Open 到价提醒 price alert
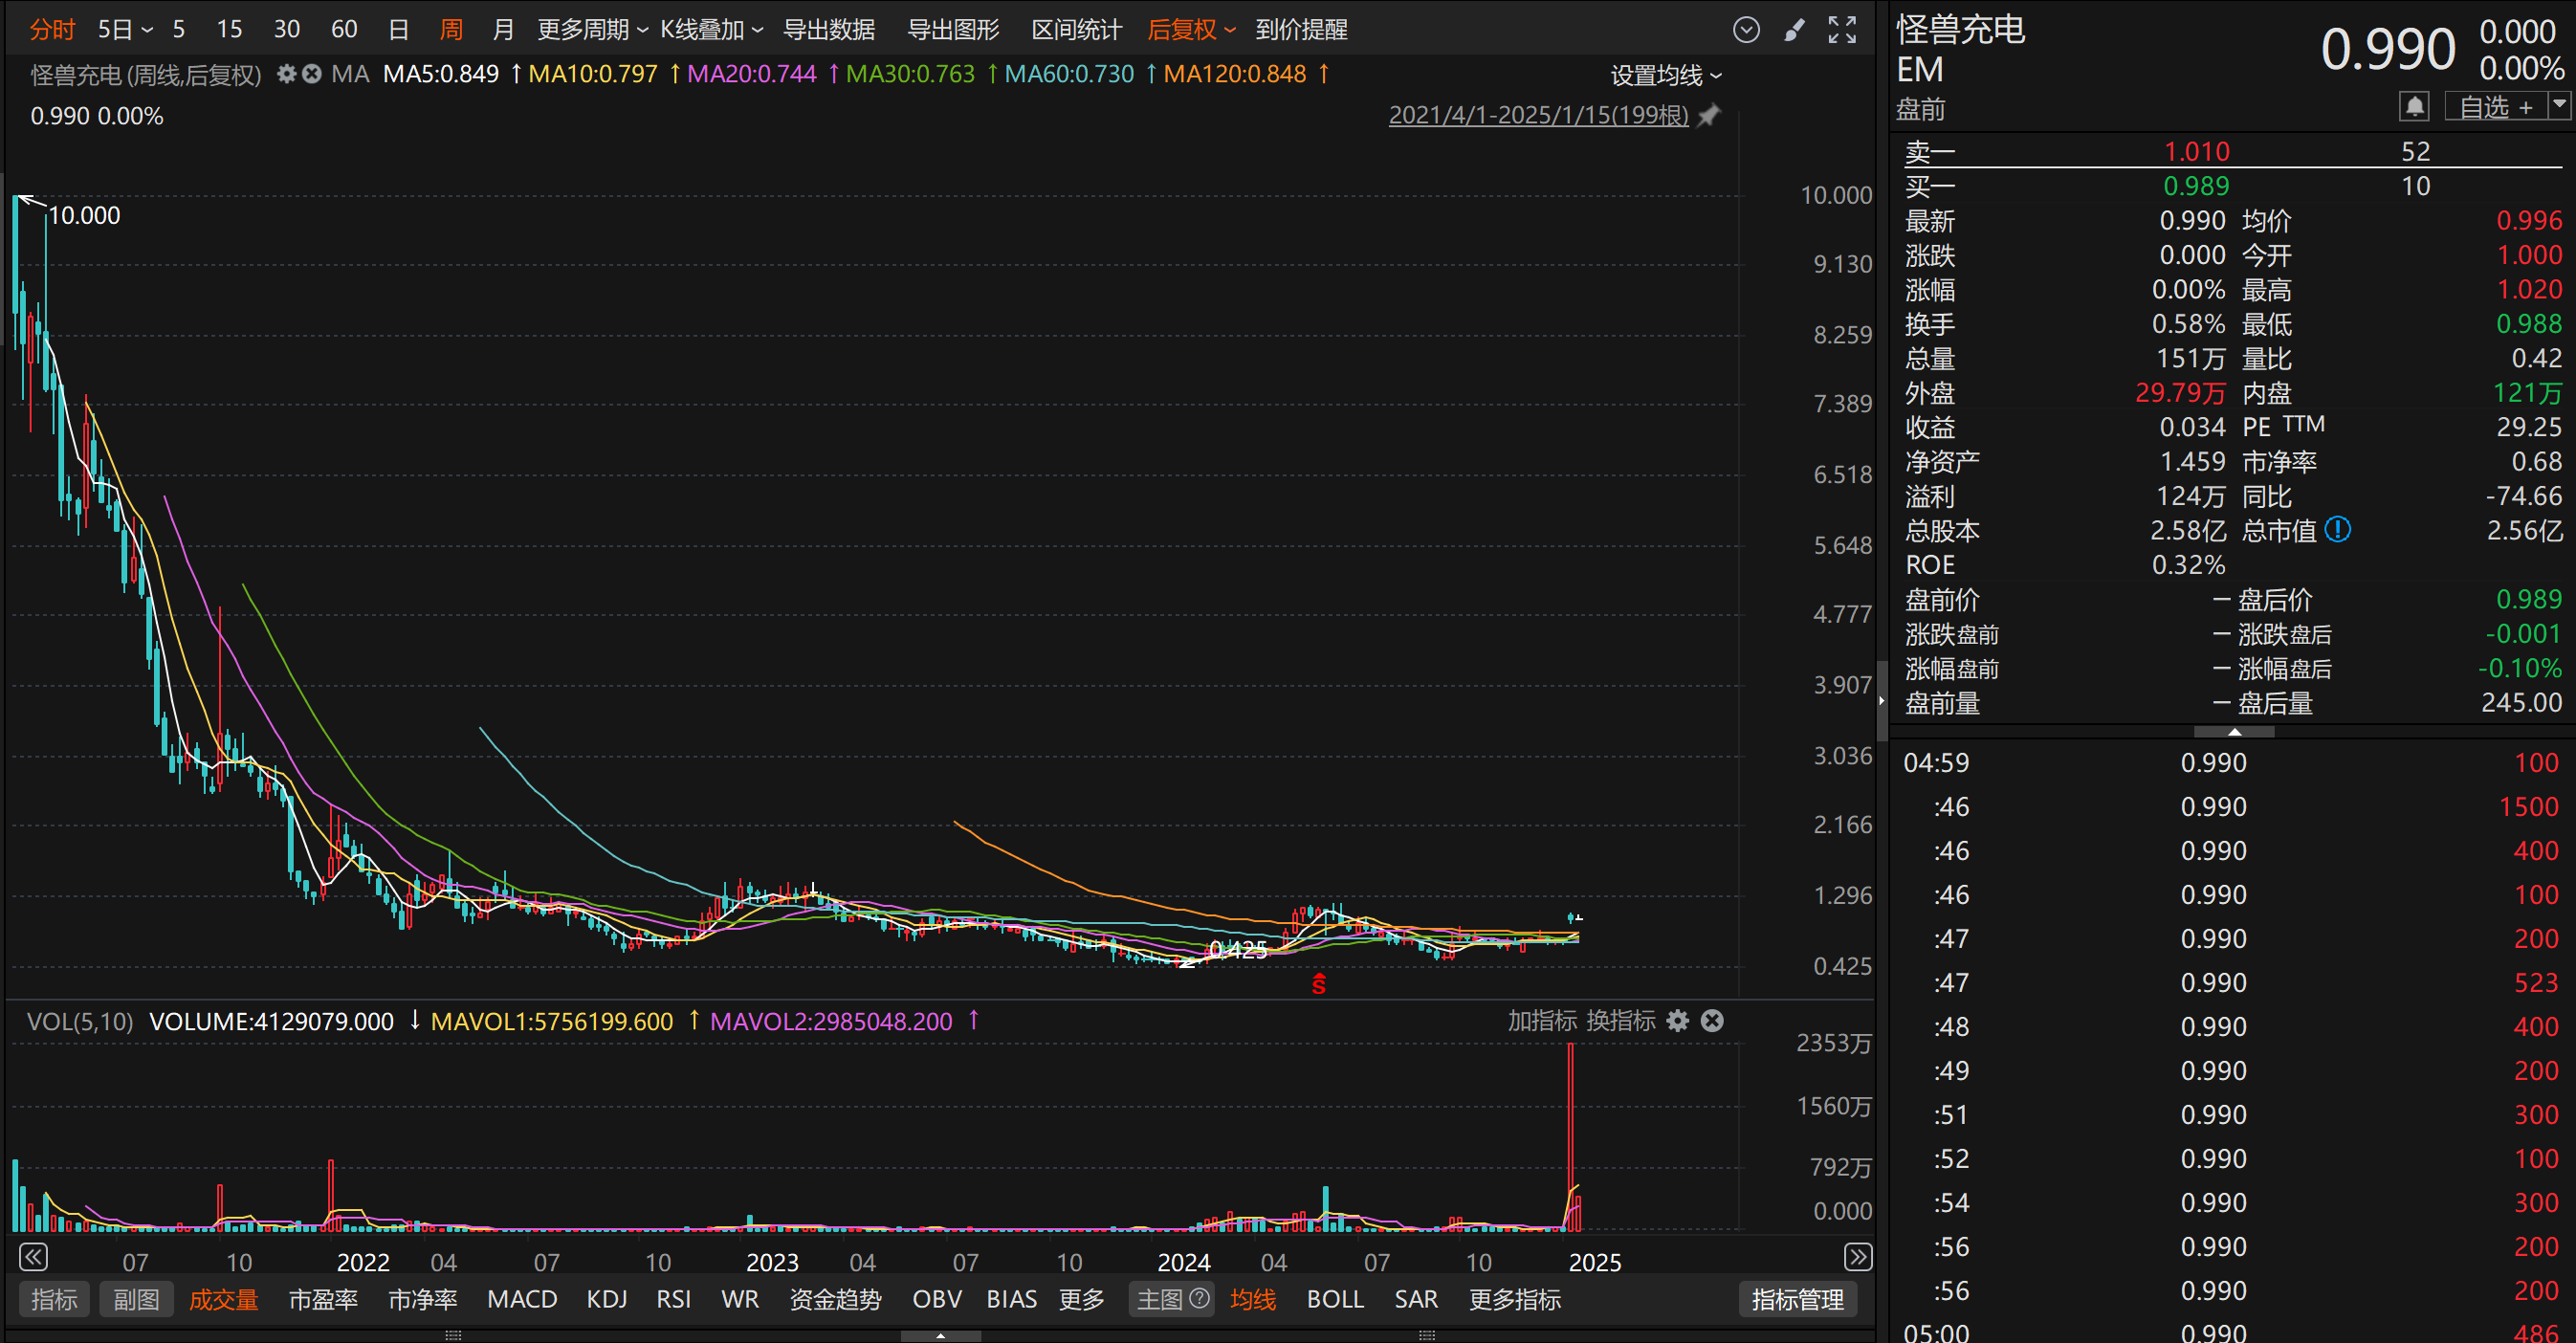The width and height of the screenshot is (2576, 1343). coord(1301,30)
